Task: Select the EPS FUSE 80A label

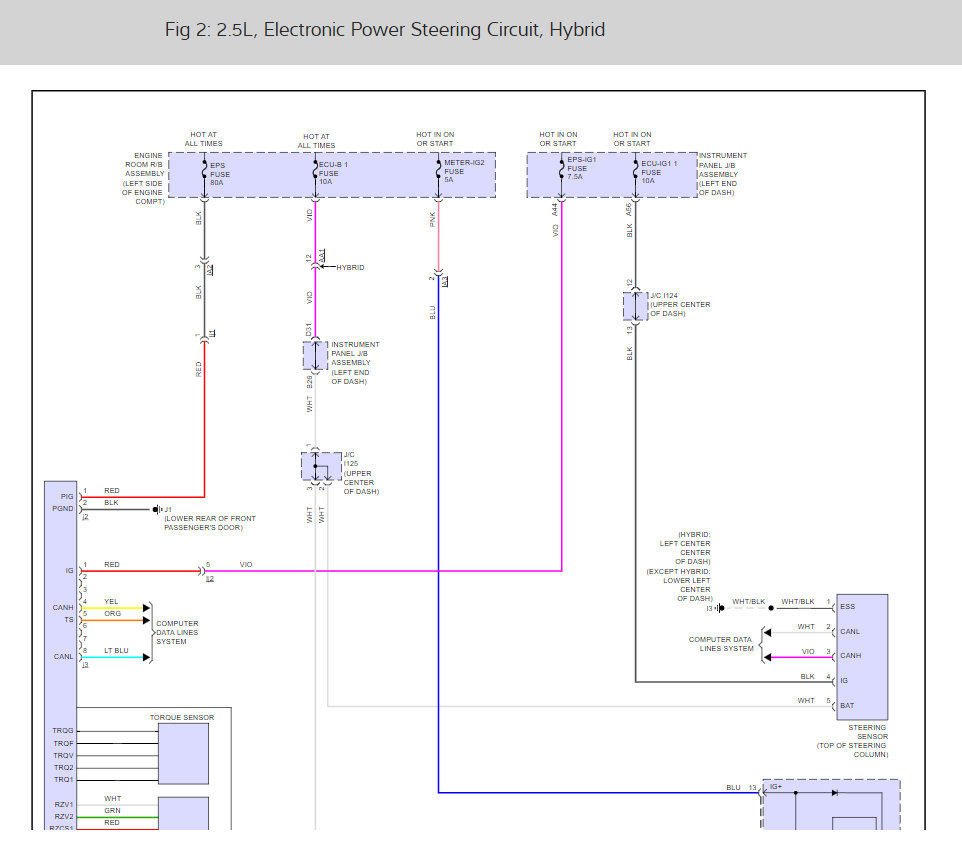Action: point(220,174)
